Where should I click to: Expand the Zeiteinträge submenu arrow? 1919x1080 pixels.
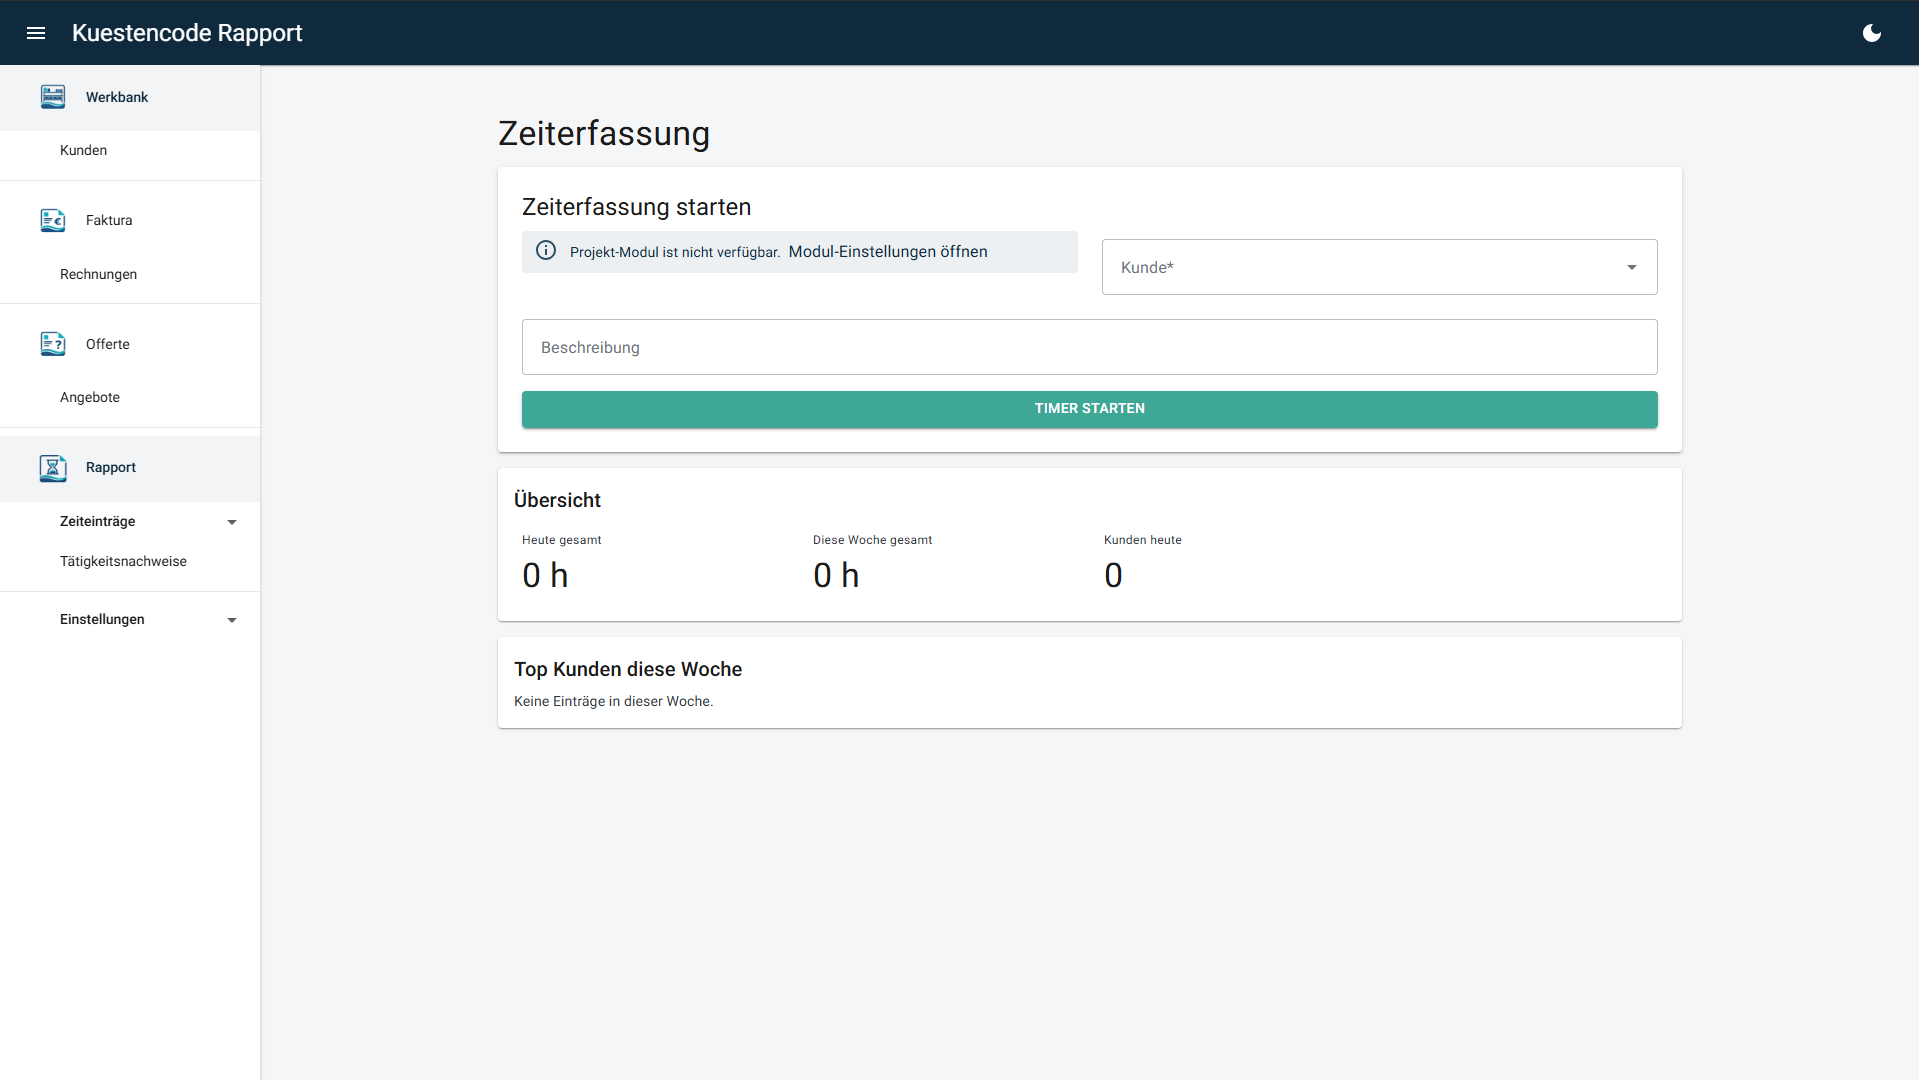[232, 522]
